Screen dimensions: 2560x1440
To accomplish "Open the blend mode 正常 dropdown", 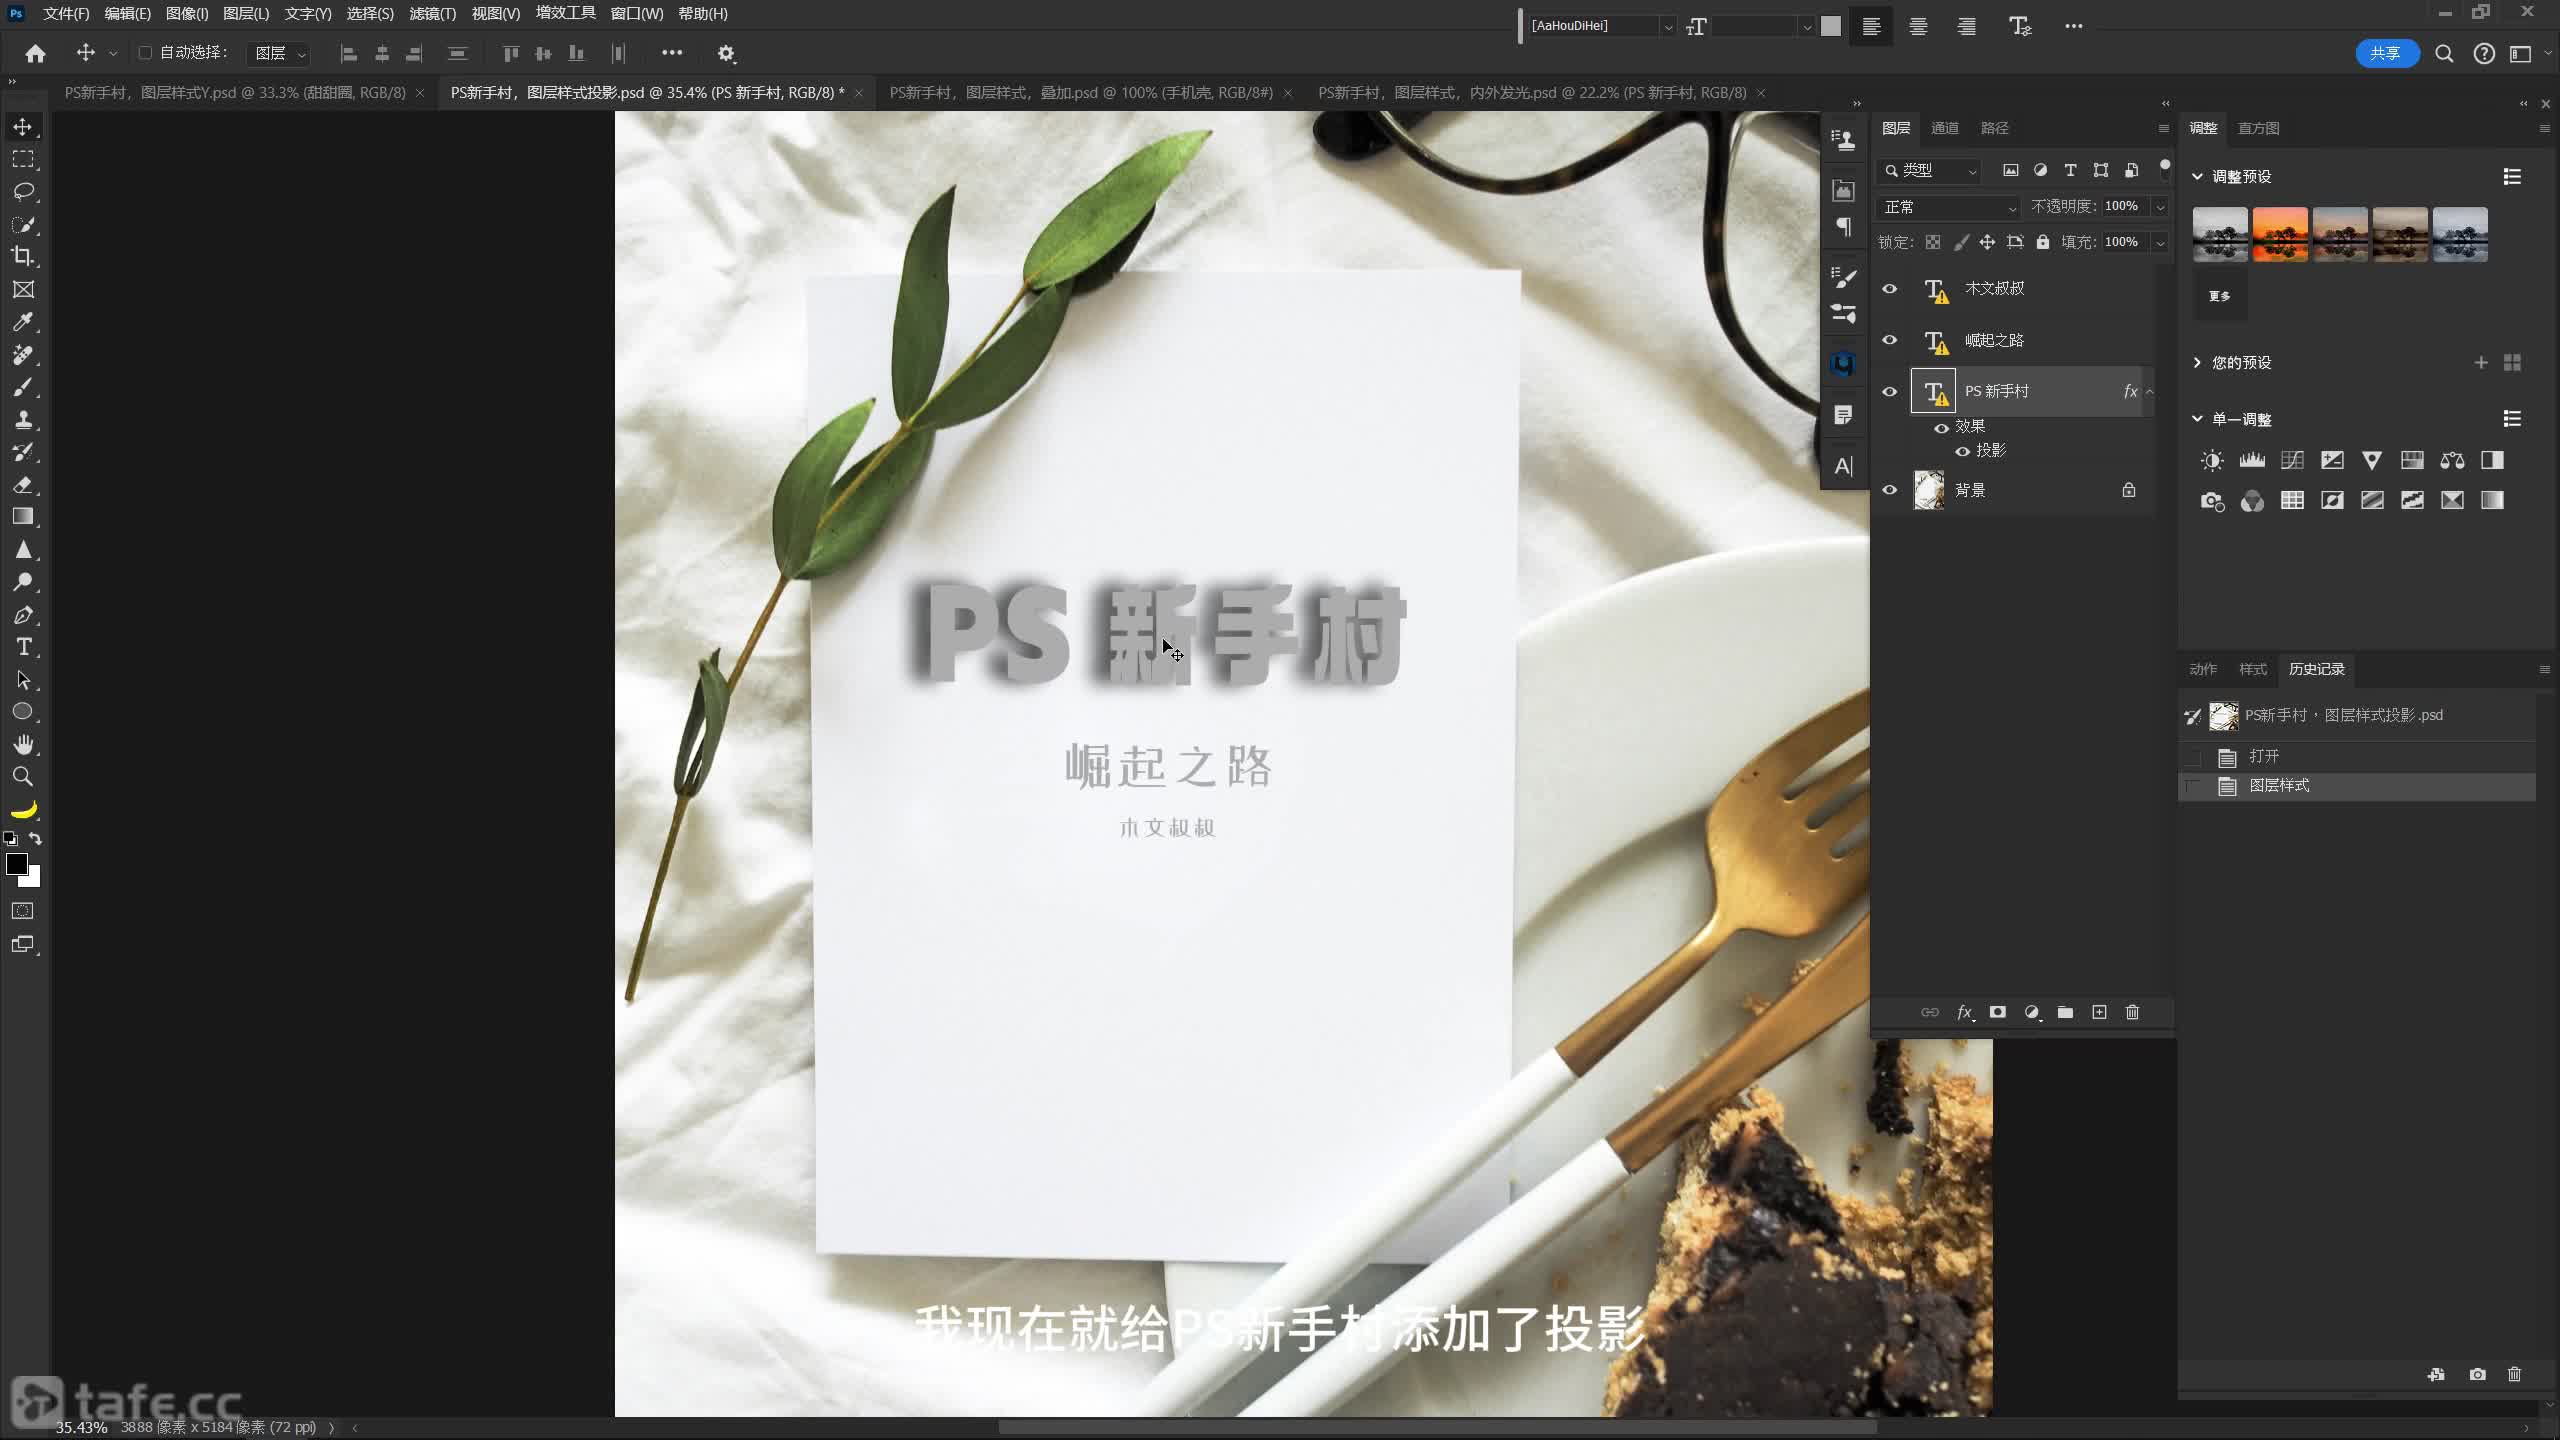I will pyautogui.click(x=1949, y=207).
